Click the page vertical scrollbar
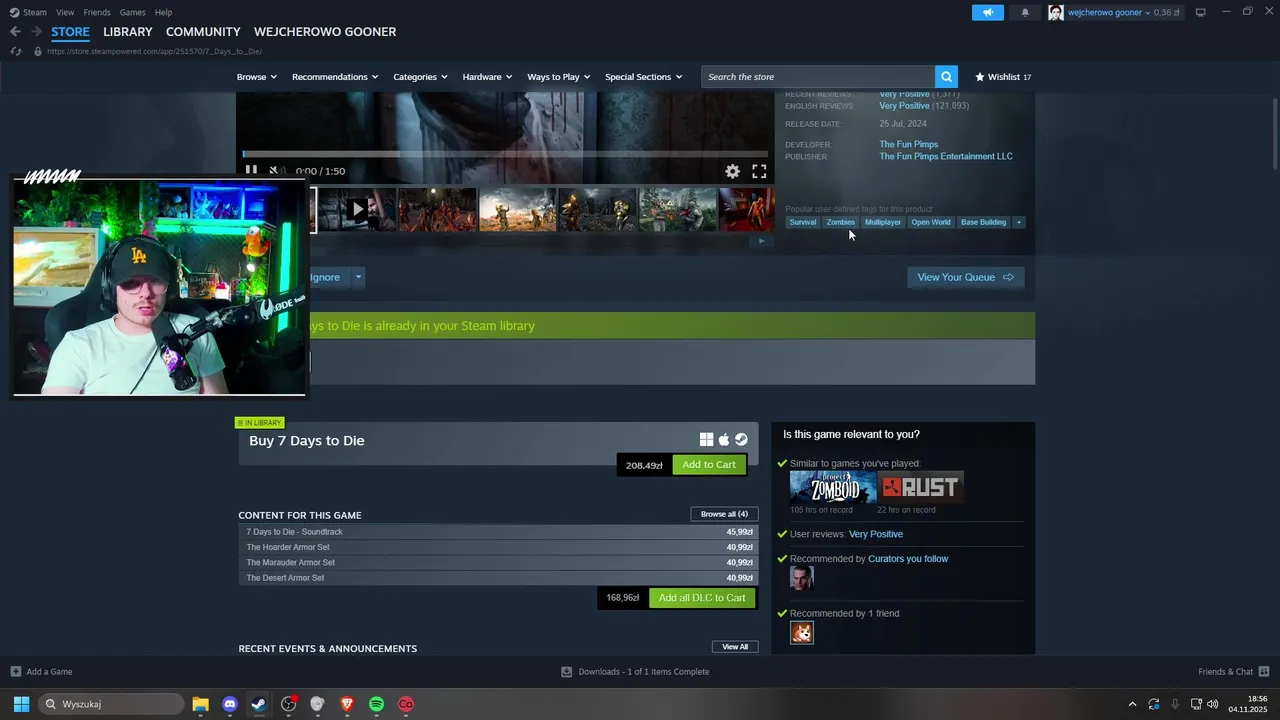 [1275, 133]
